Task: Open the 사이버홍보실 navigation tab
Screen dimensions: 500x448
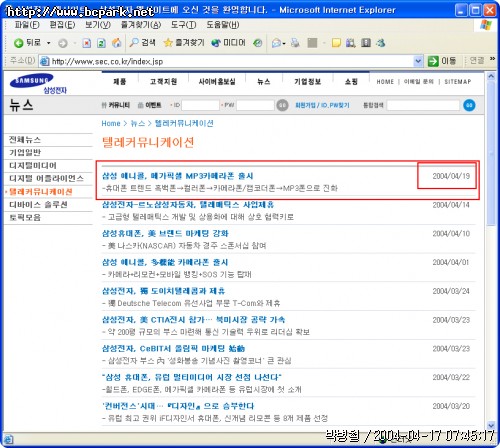Action: click(217, 81)
